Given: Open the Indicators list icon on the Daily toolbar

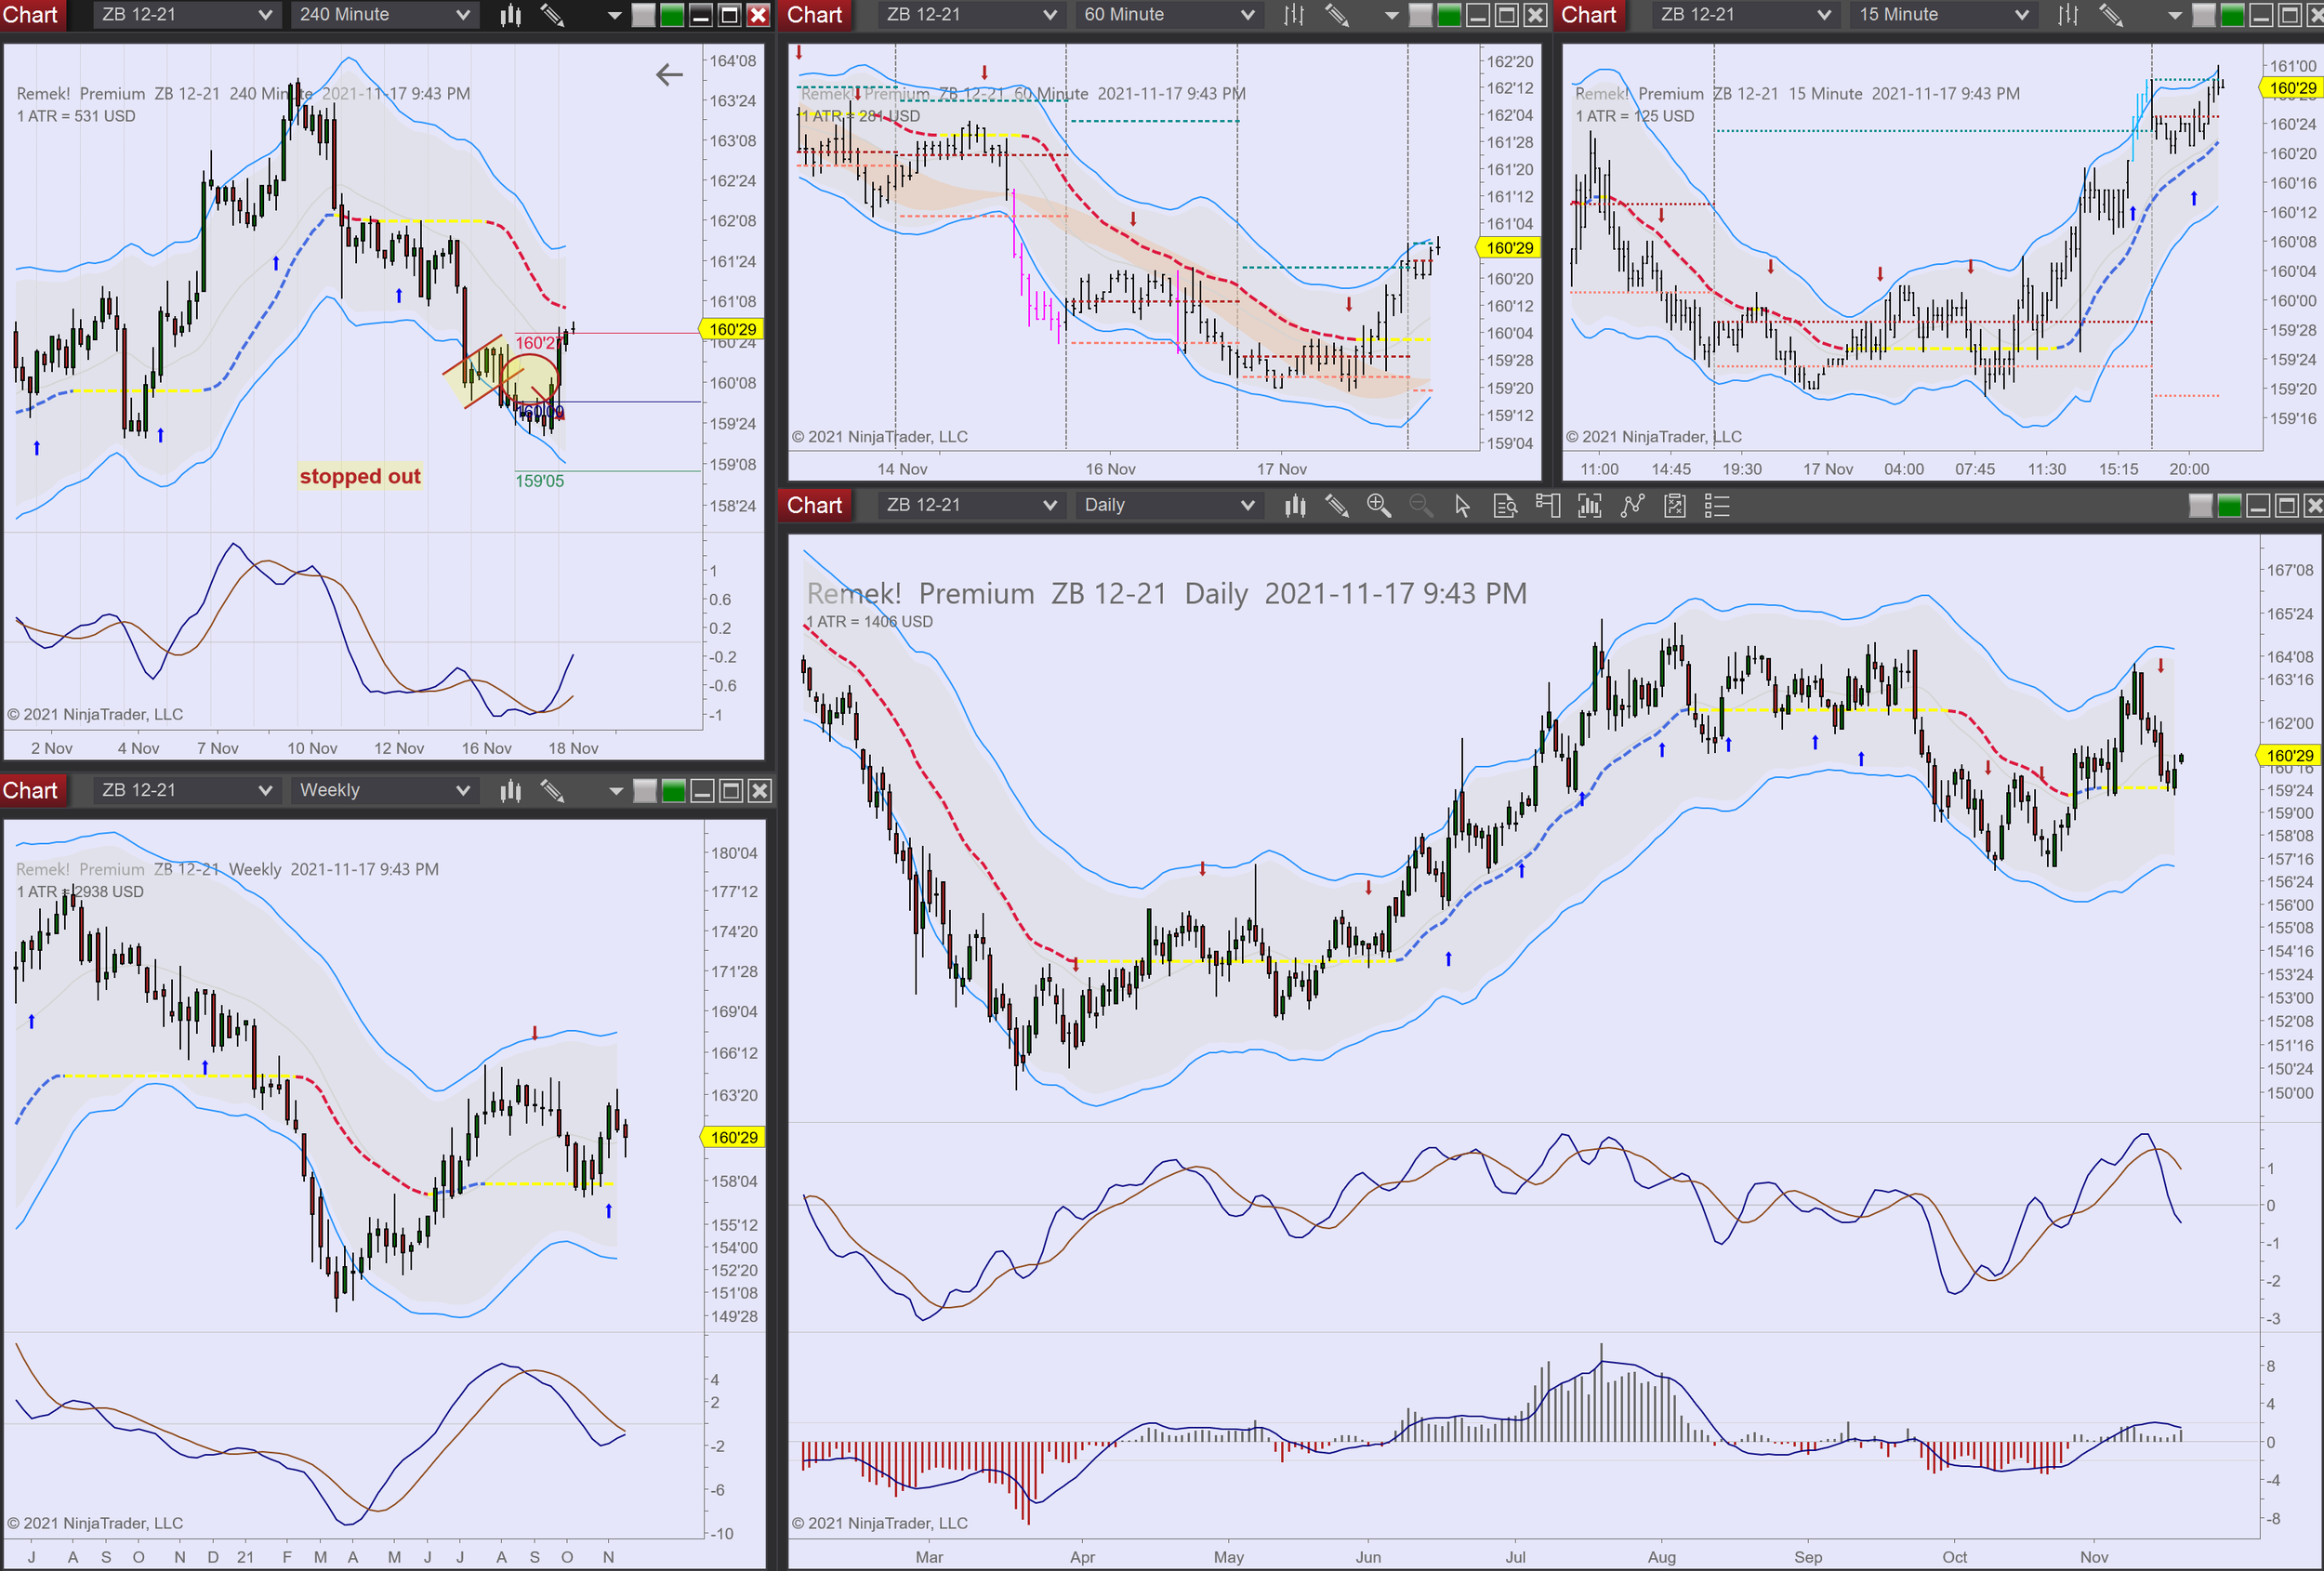Looking at the screenshot, I should 1716,506.
